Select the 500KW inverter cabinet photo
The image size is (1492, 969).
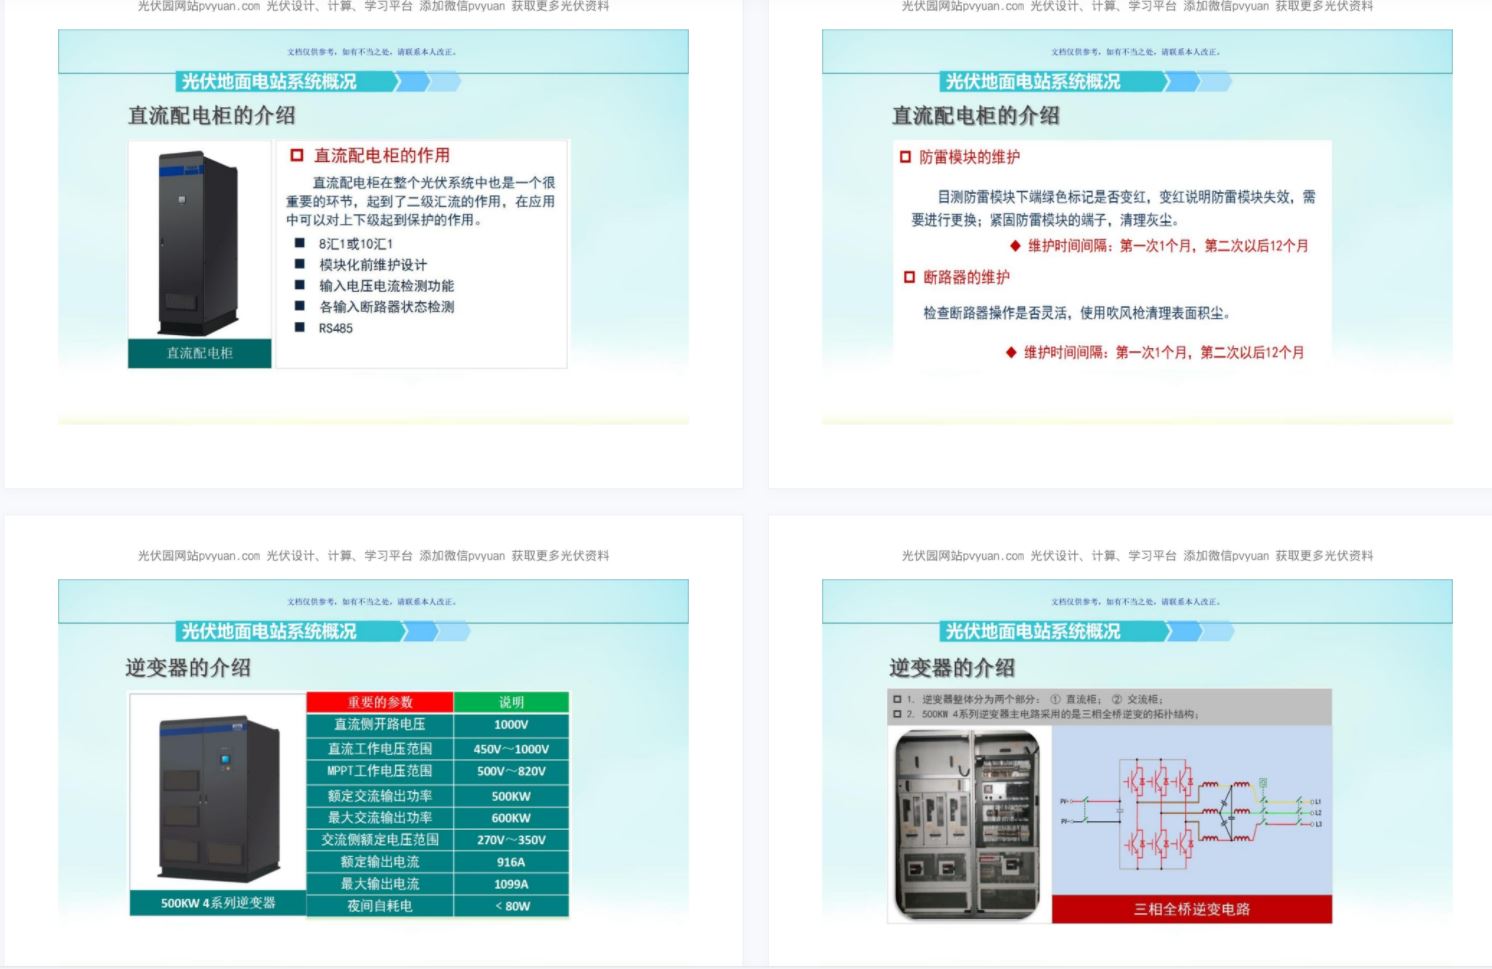click(x=218, y=796)
